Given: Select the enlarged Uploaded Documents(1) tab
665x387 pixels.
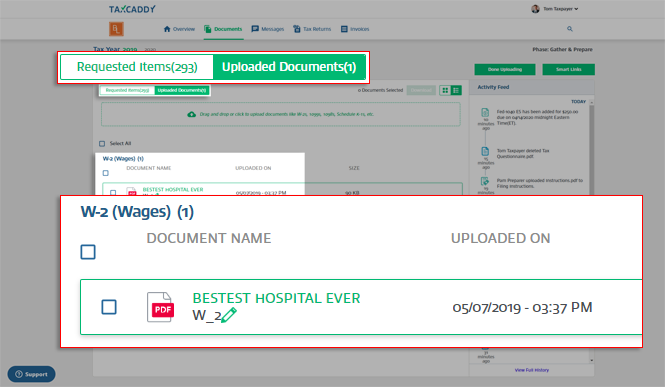Looking at the screenshot, I should pos(289,67).
